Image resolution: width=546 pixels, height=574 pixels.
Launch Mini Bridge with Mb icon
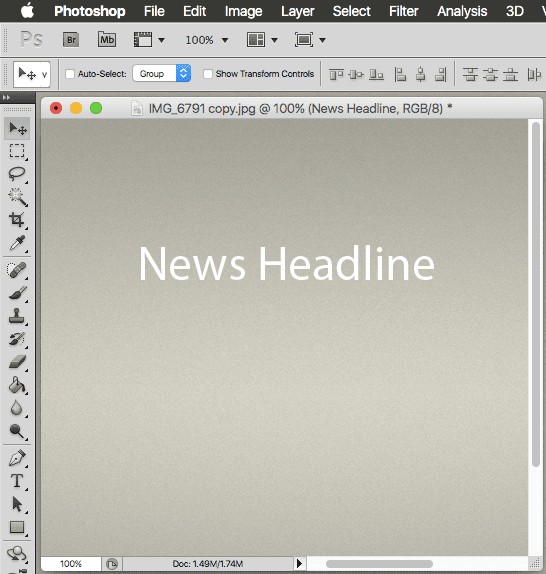pyautogui.click(x=107, y=40)
